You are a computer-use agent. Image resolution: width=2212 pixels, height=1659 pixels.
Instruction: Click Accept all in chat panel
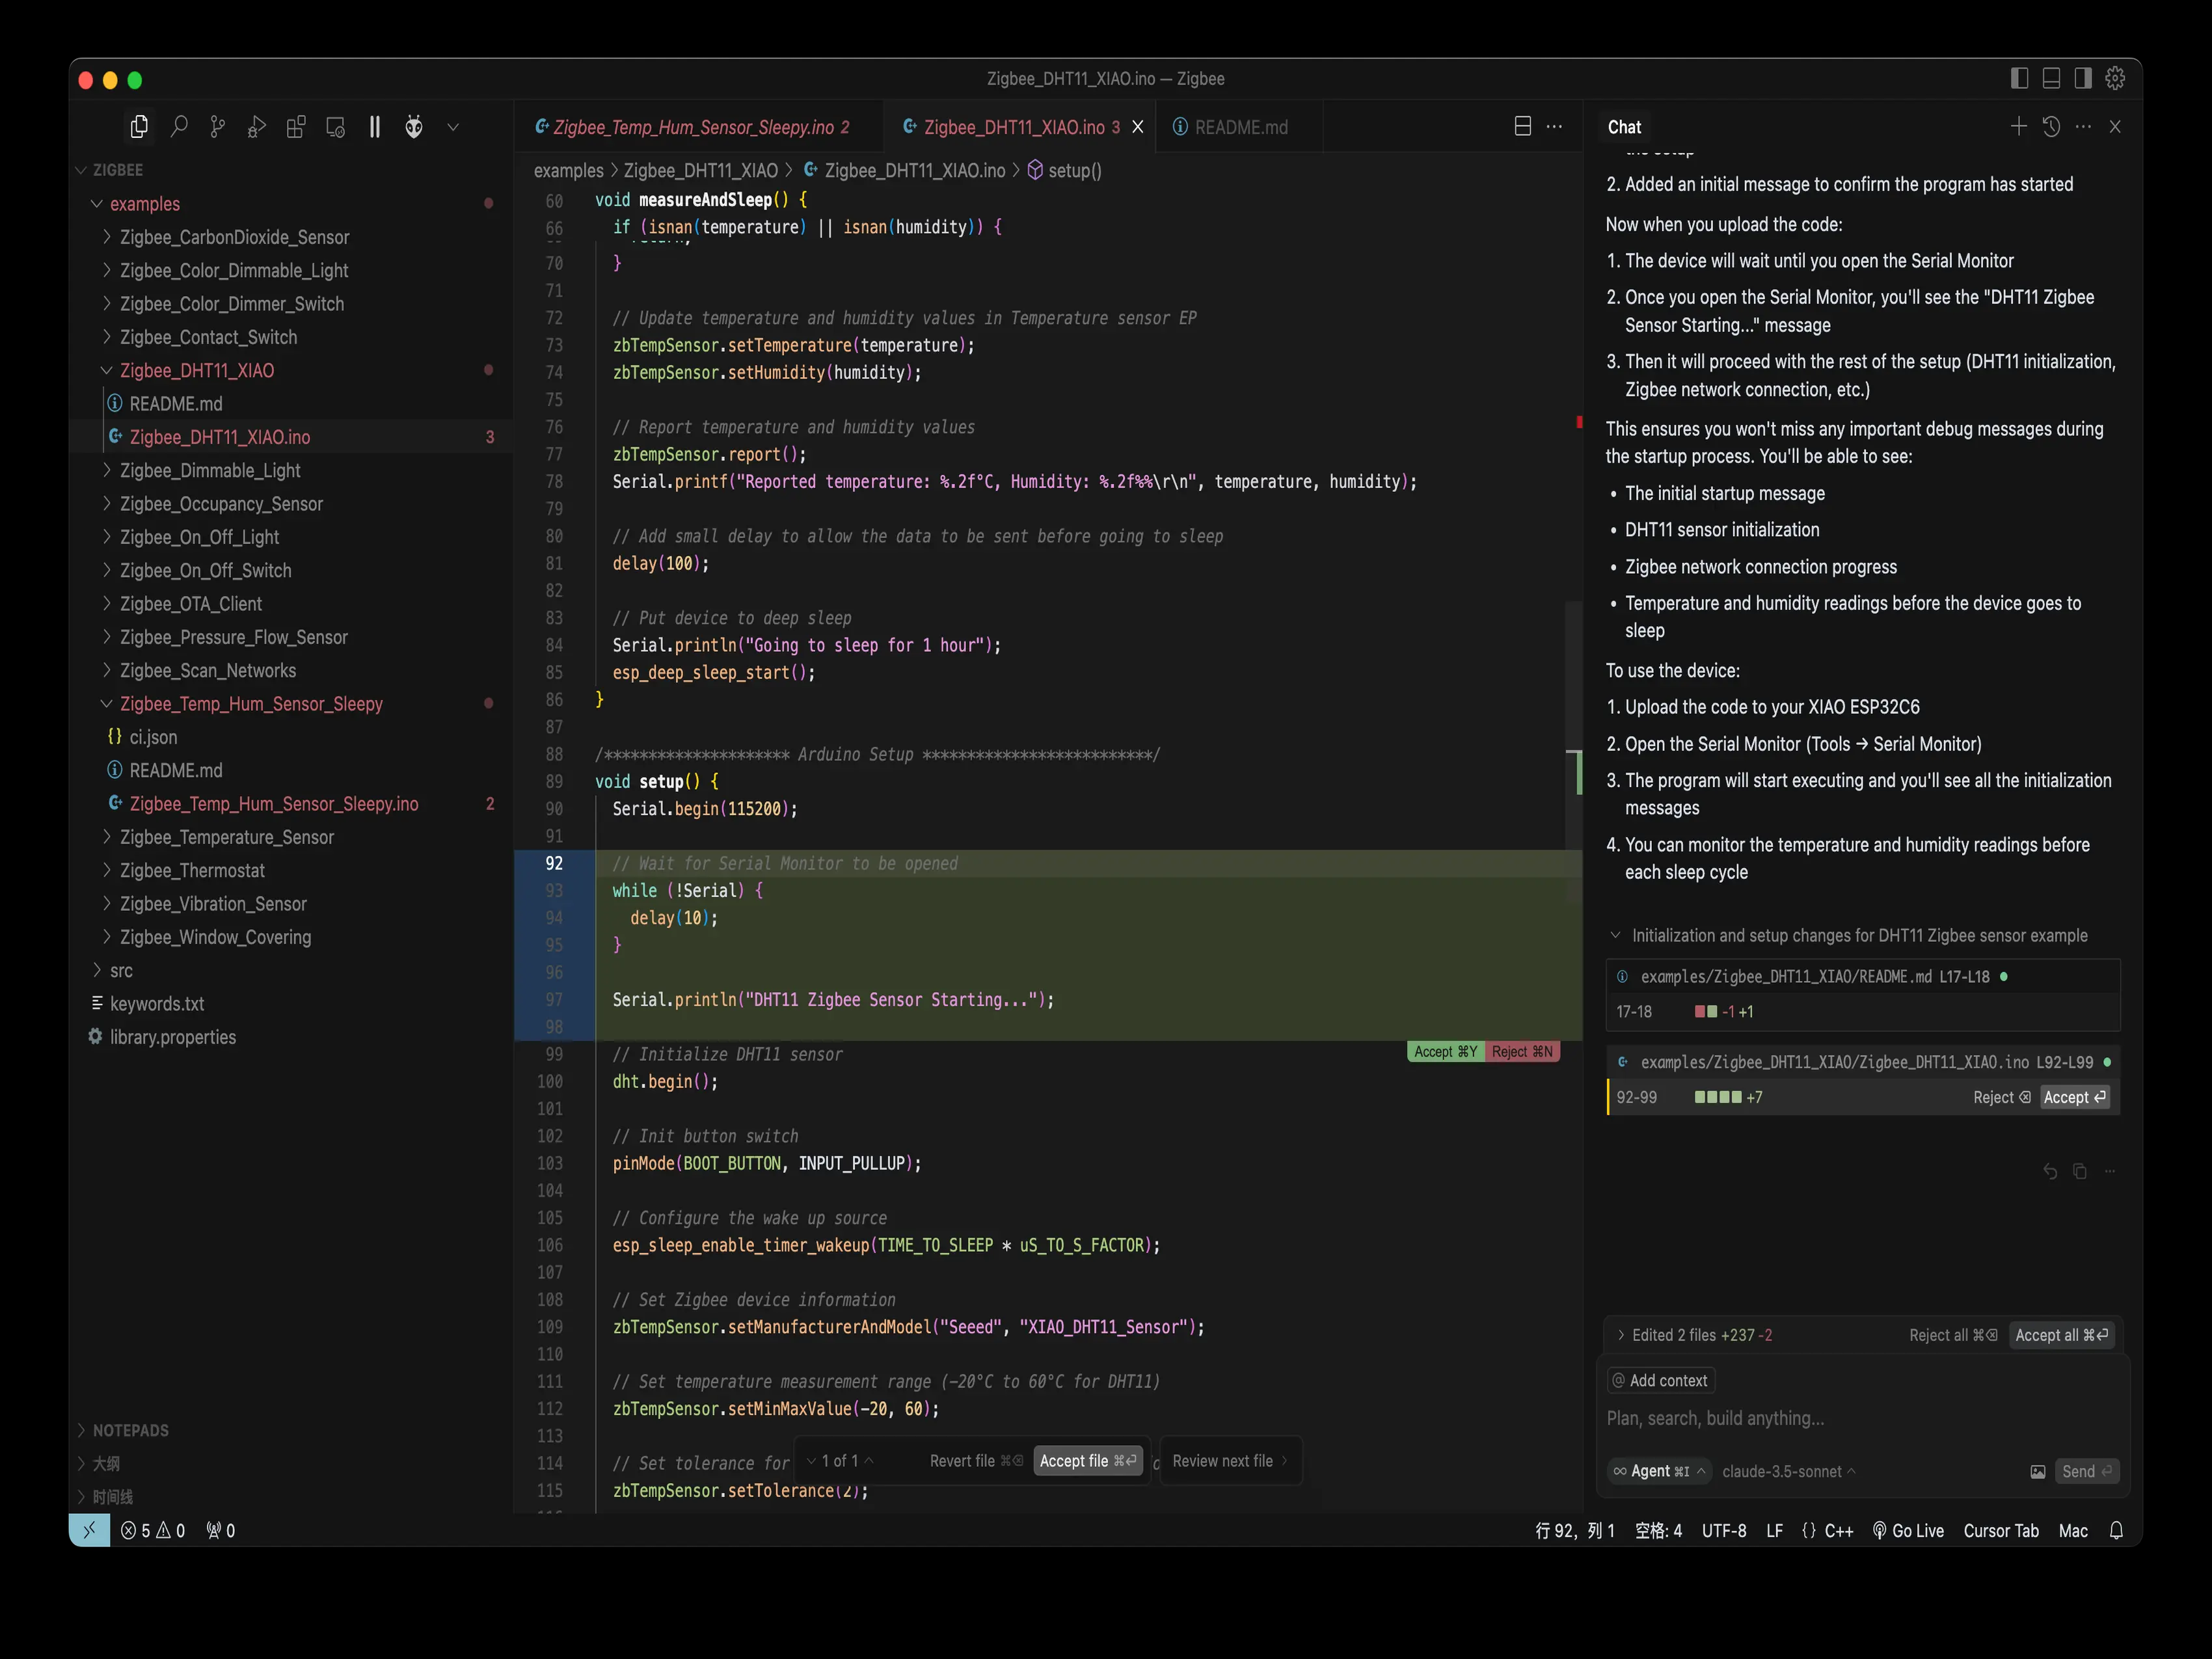point(2061,1335)
